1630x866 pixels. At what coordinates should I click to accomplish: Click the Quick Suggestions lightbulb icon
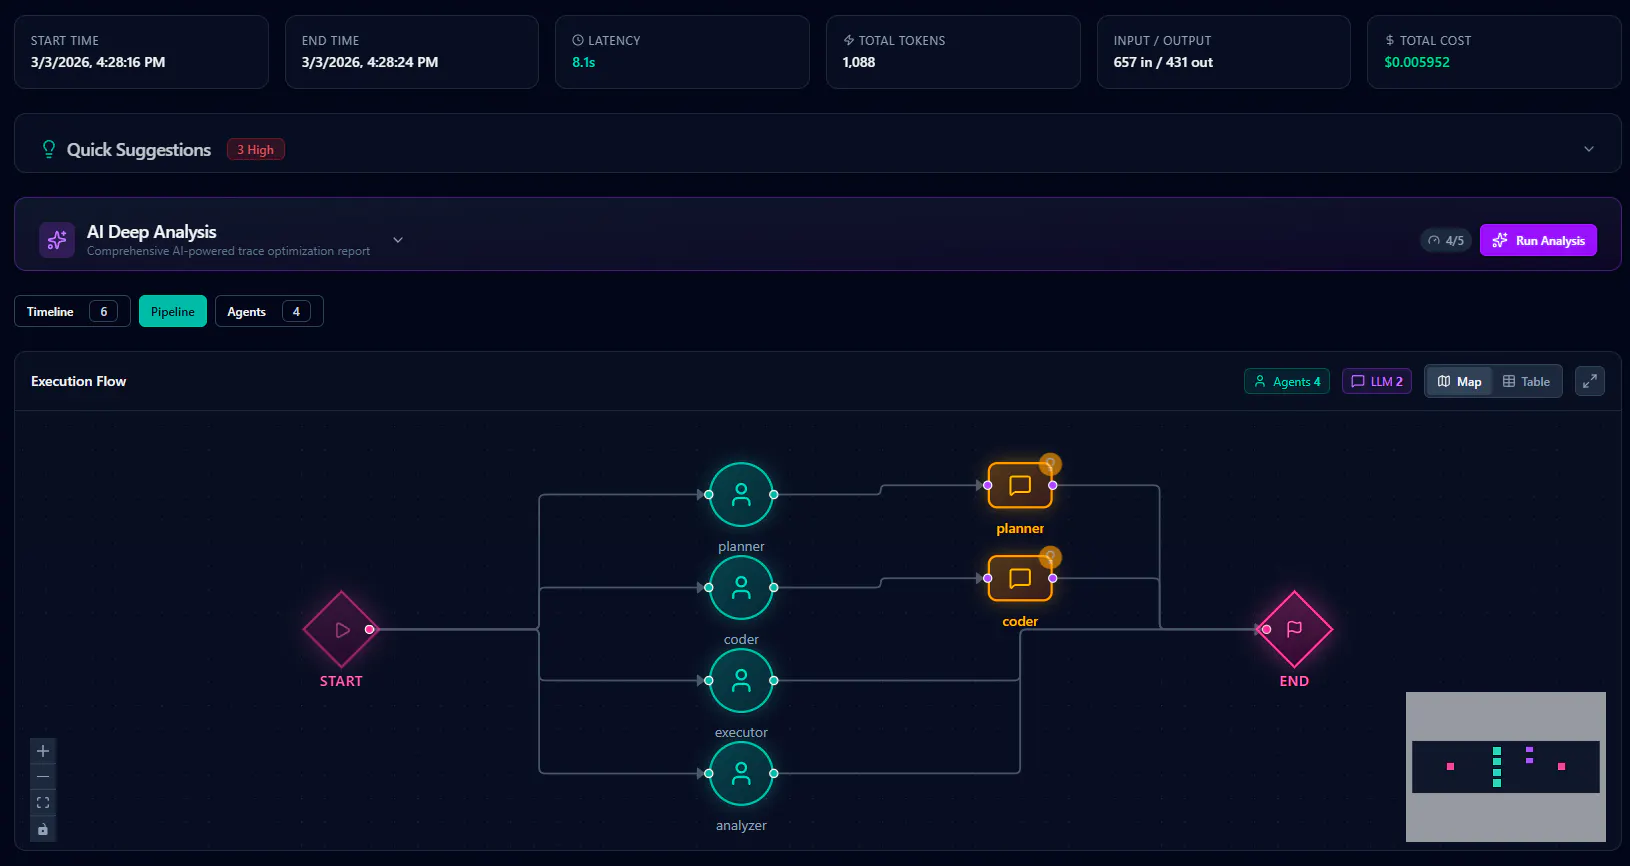(48, 149)
